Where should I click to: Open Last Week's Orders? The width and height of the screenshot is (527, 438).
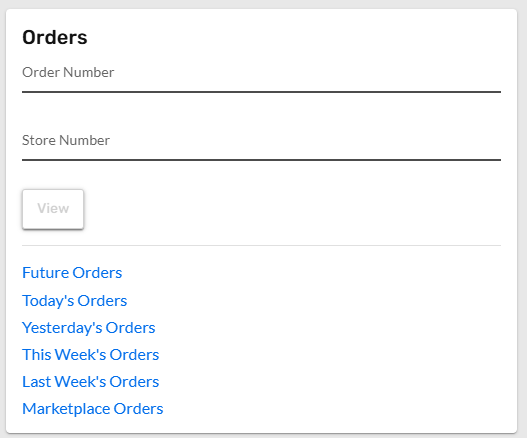(x=91, y=382)
